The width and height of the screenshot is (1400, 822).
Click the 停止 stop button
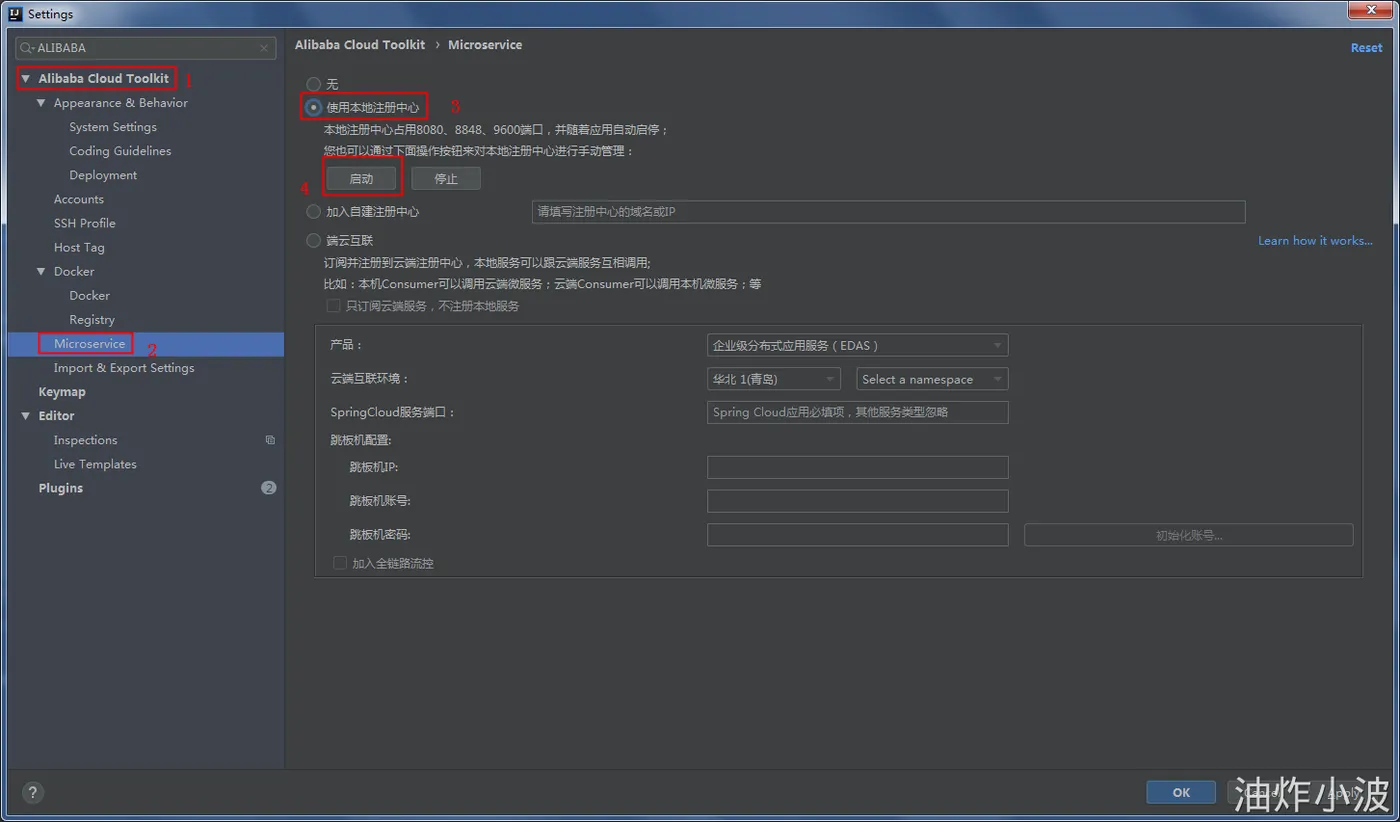pos(446,179)
